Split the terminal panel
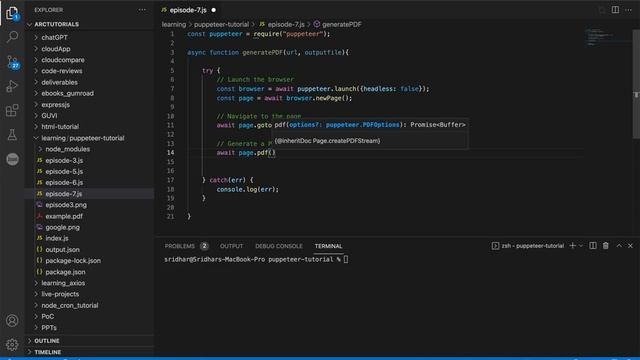Viewport: 640px width, 360px height. tap(593, 246)
